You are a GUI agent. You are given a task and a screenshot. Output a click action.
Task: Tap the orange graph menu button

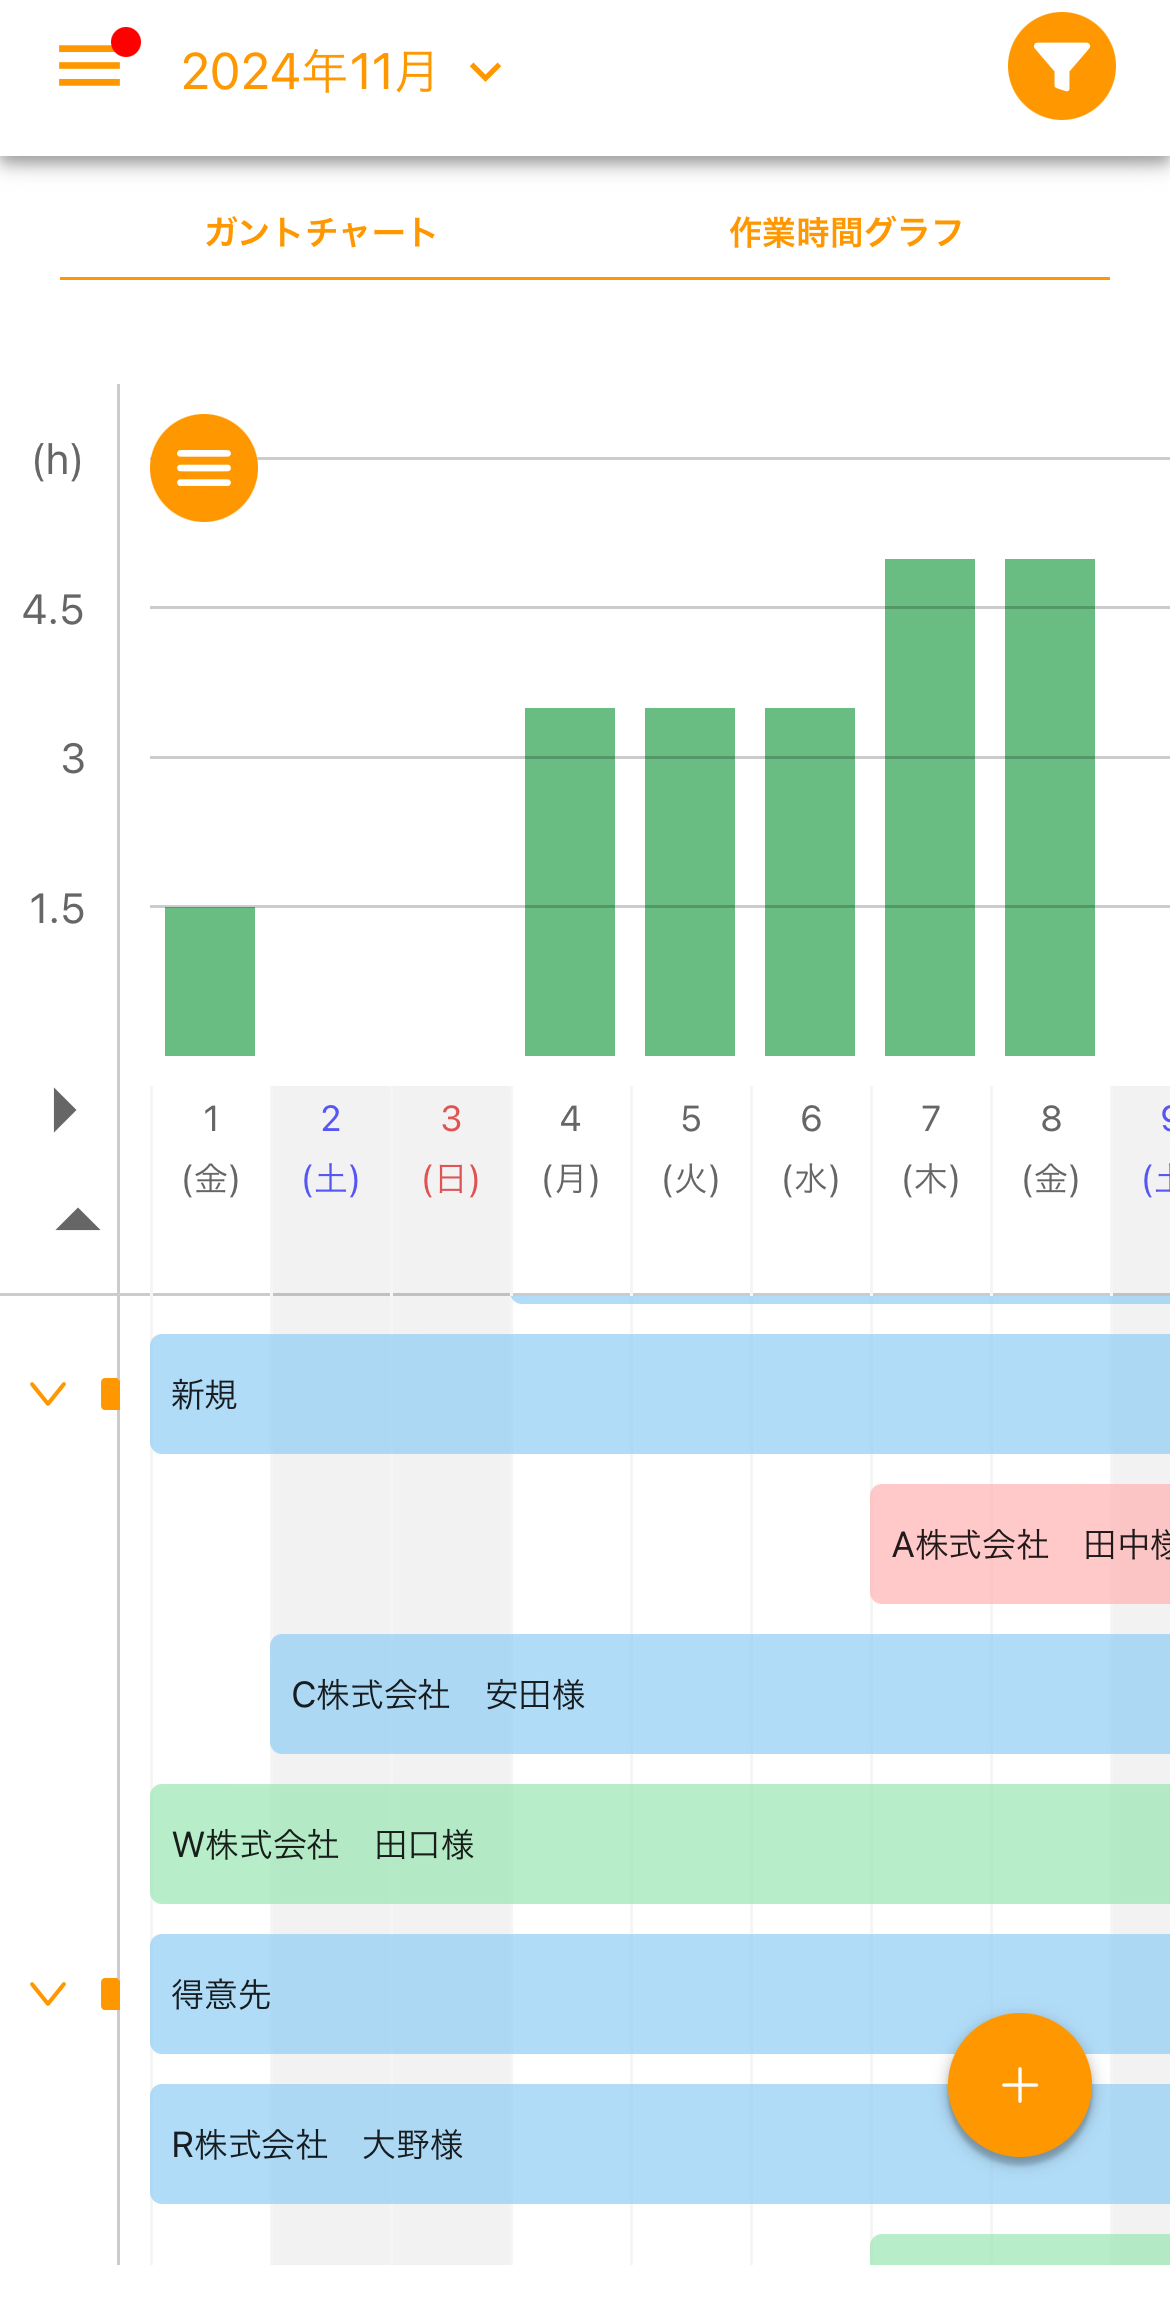(x=204, y=468)
